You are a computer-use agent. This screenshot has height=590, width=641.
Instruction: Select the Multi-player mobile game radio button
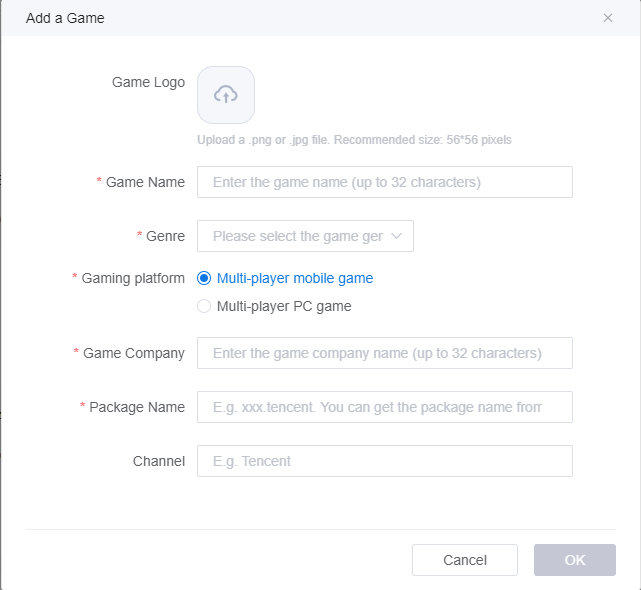point(204,278)
